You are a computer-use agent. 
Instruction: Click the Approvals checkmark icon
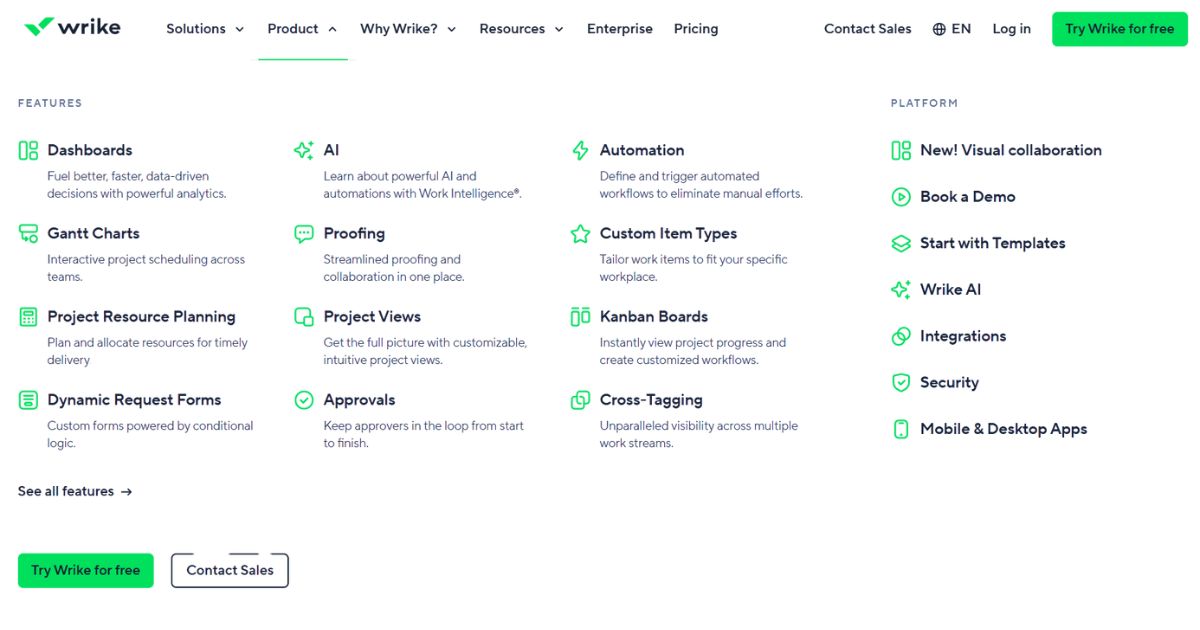click(x=304, y=400)
